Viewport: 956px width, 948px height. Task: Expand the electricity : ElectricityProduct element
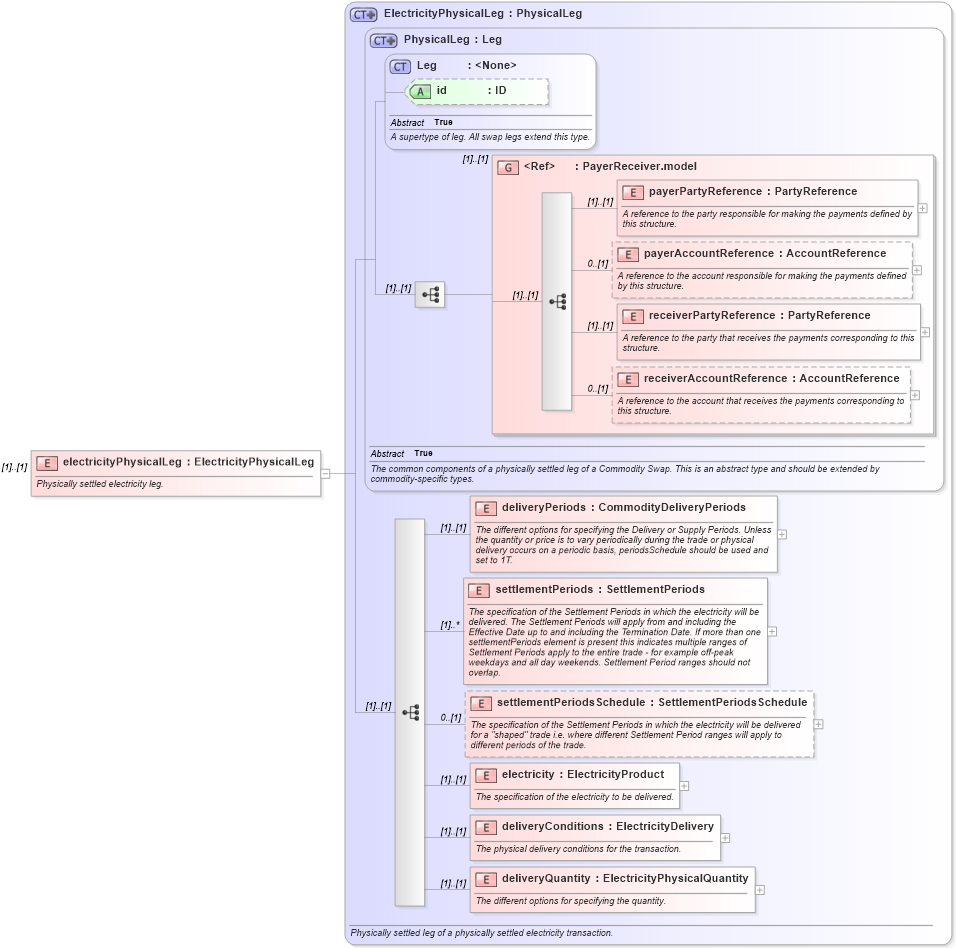684,786
